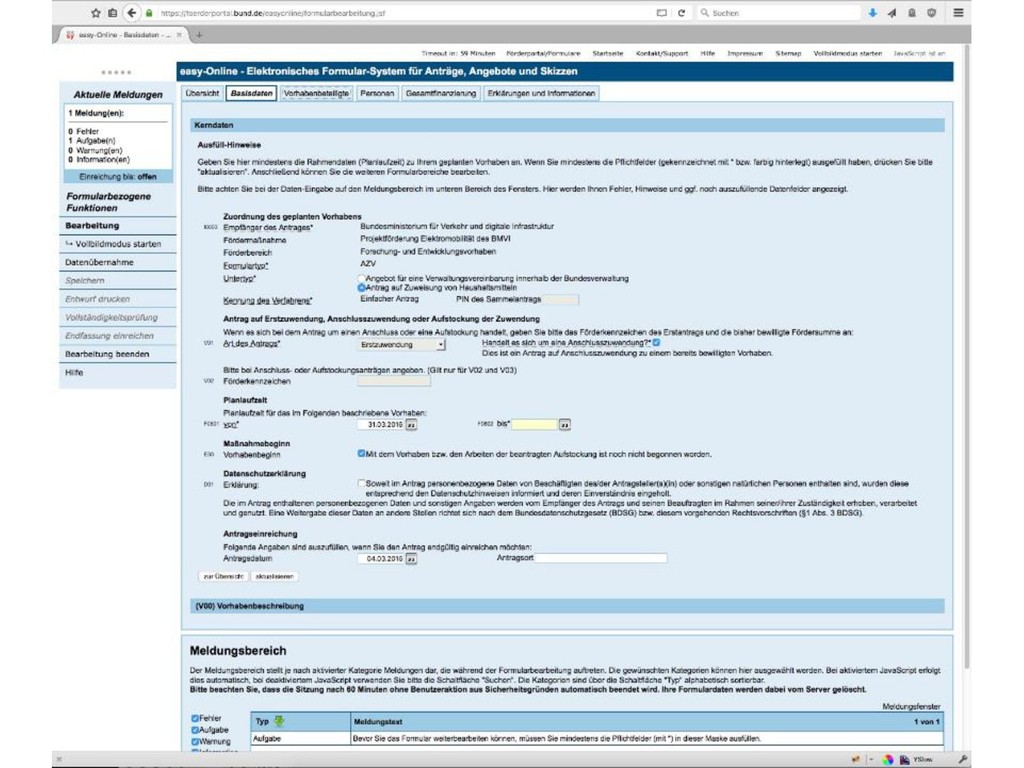Open the browser hamburger menu
Image resolution: width=1024 pixels, height=768 pixels.
(958, 12)
